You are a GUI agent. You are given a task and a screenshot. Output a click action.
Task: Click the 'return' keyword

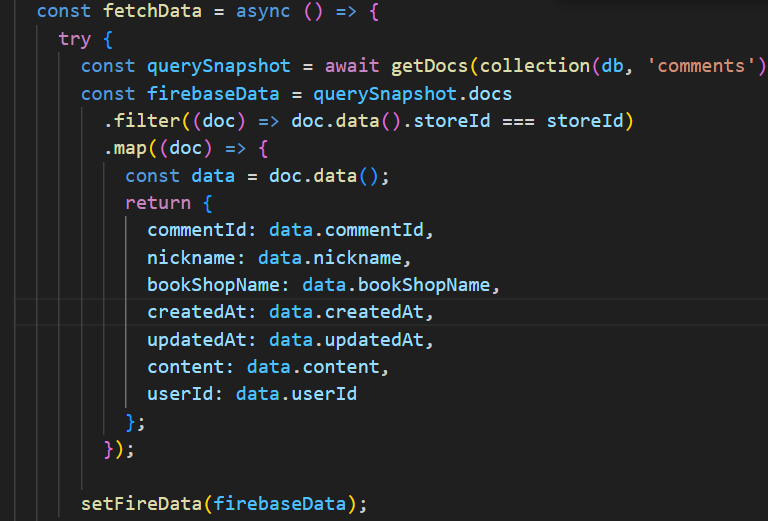tap(158, 203)
